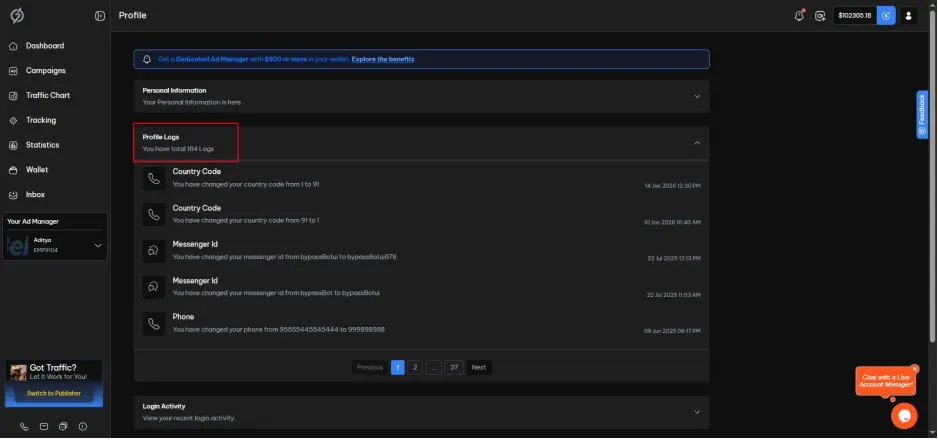Click the 'Profile' page title
938x440 pixels.
[132, 16]
